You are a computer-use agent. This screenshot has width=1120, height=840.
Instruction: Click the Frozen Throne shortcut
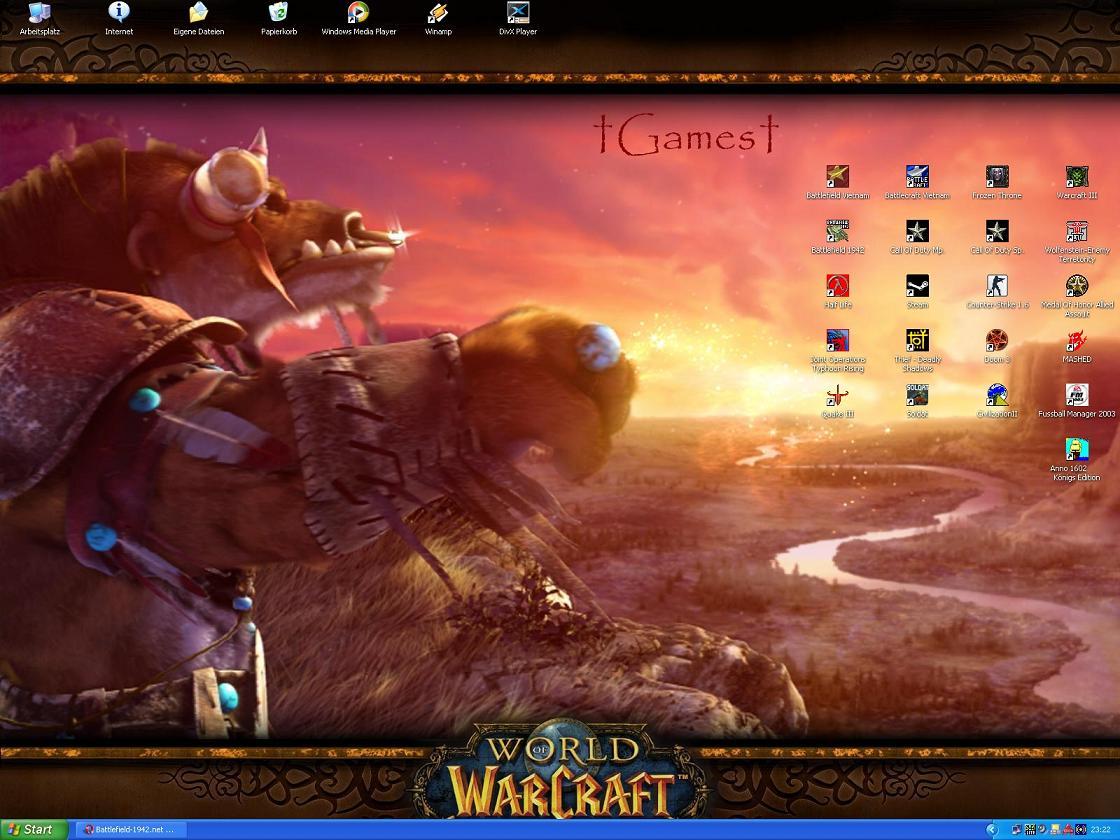tap(997, 178)
